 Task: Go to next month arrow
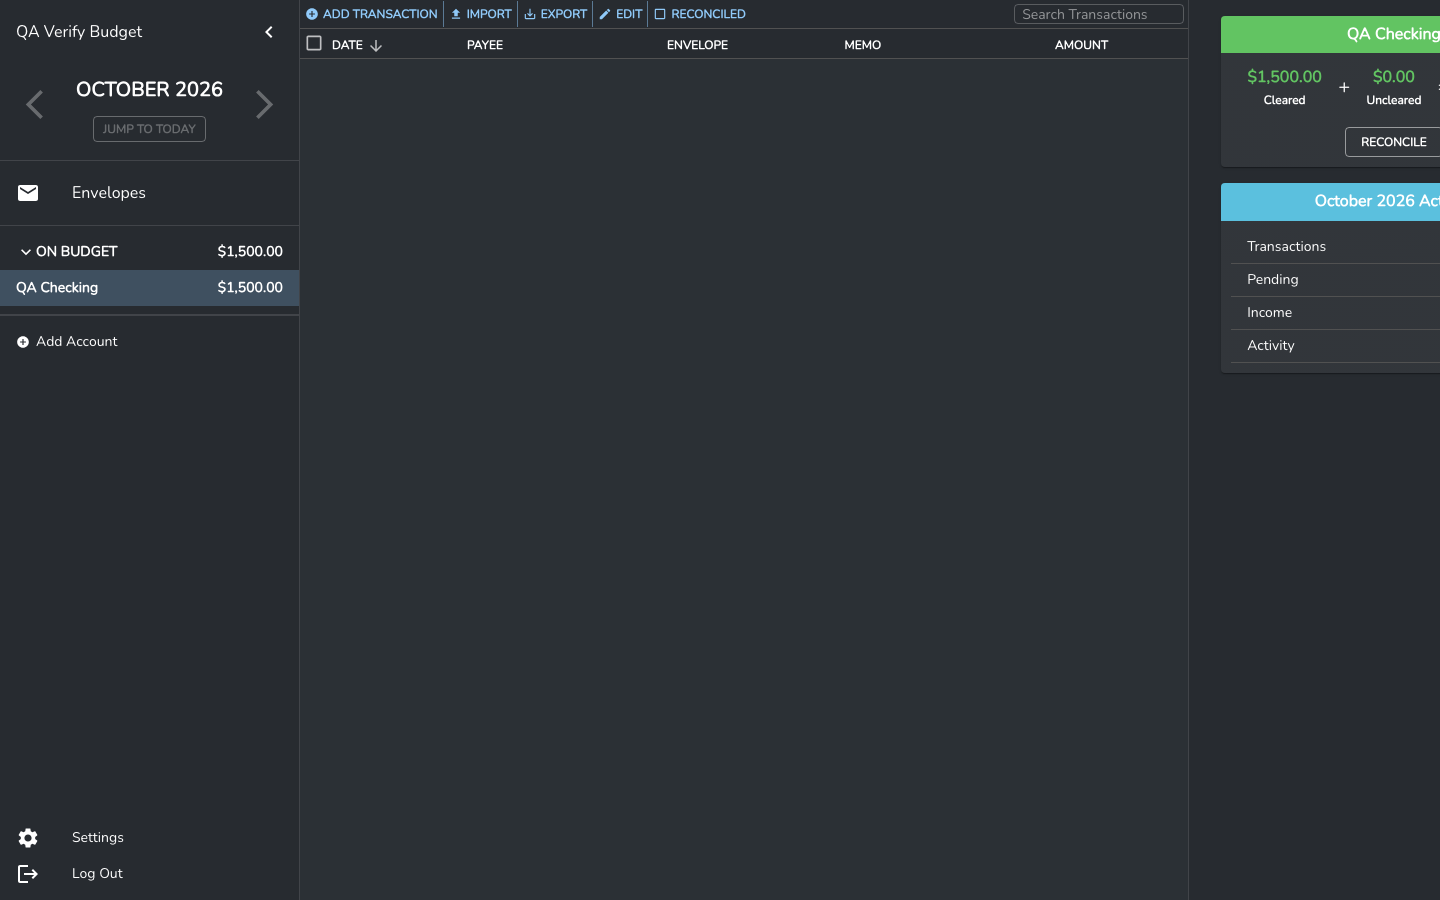tap(264, 104)
